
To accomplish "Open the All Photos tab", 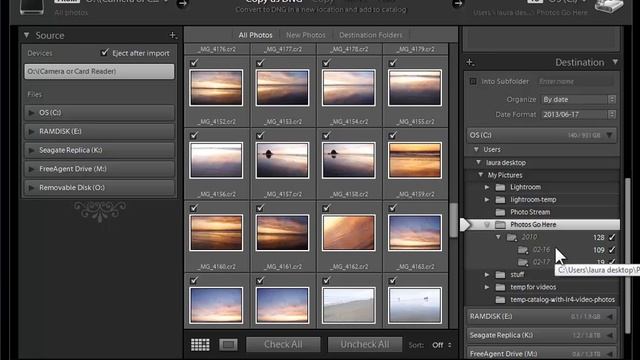I will [x=256, y=35].
